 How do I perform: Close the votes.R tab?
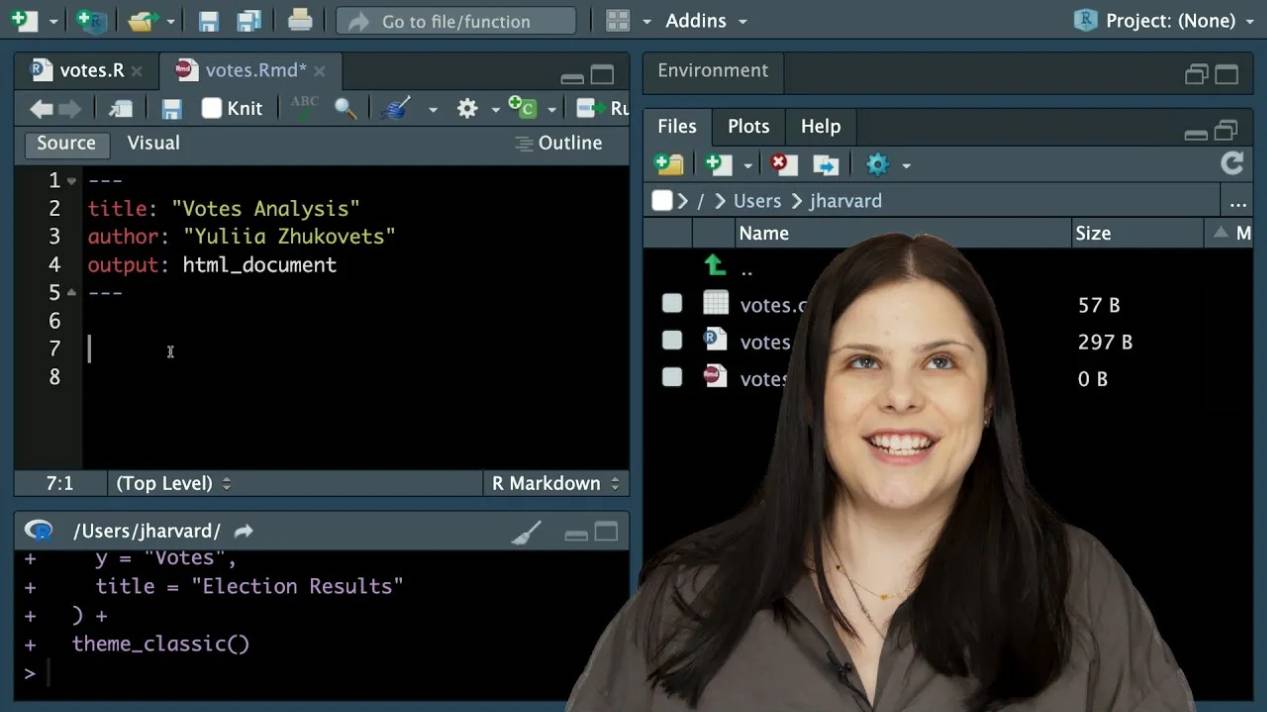click(137, 71)
